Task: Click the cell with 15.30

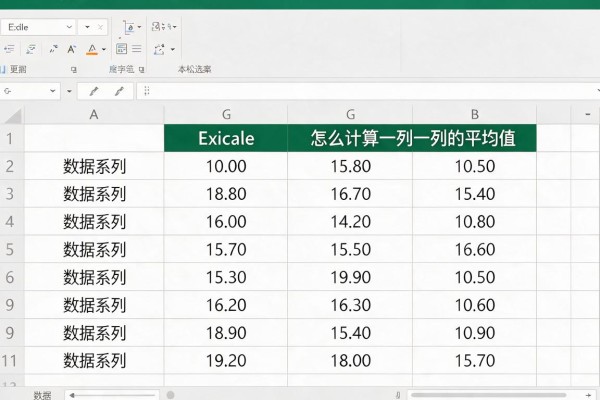Action: [x=226, y=277]
